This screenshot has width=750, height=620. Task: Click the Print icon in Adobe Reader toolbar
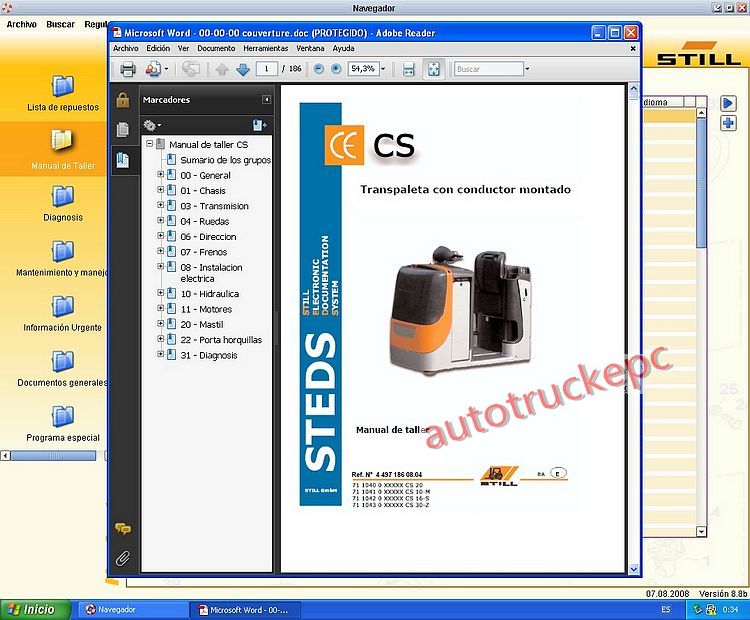pos(127,69)
